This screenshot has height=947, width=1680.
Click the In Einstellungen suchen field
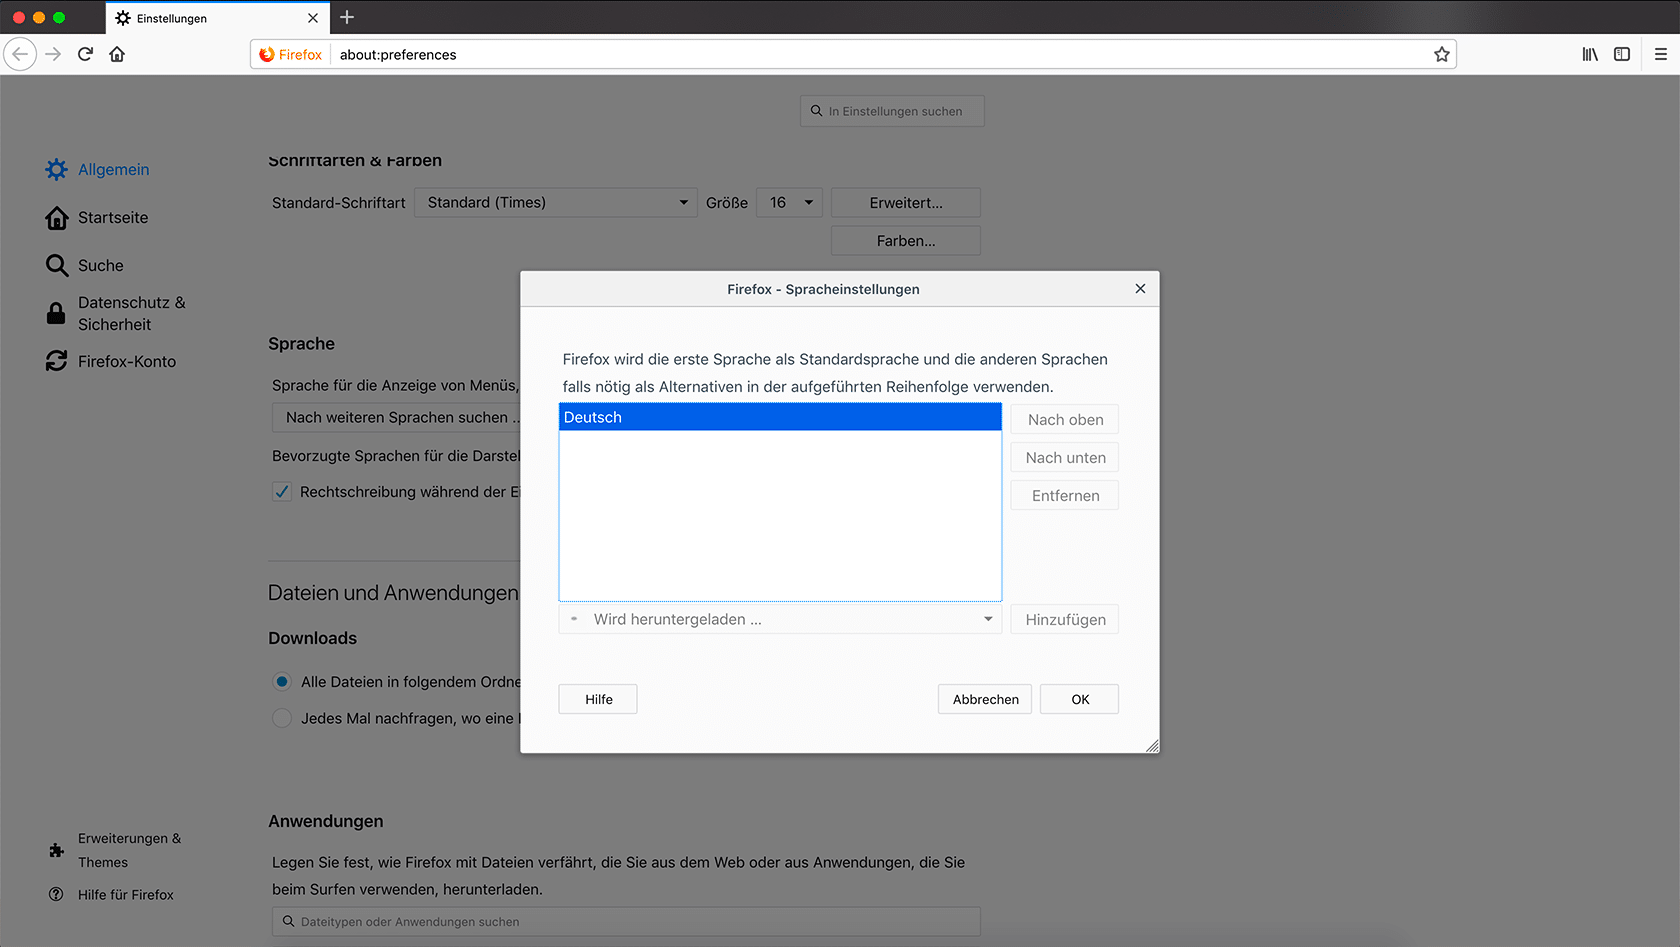(x=892, y=111)
